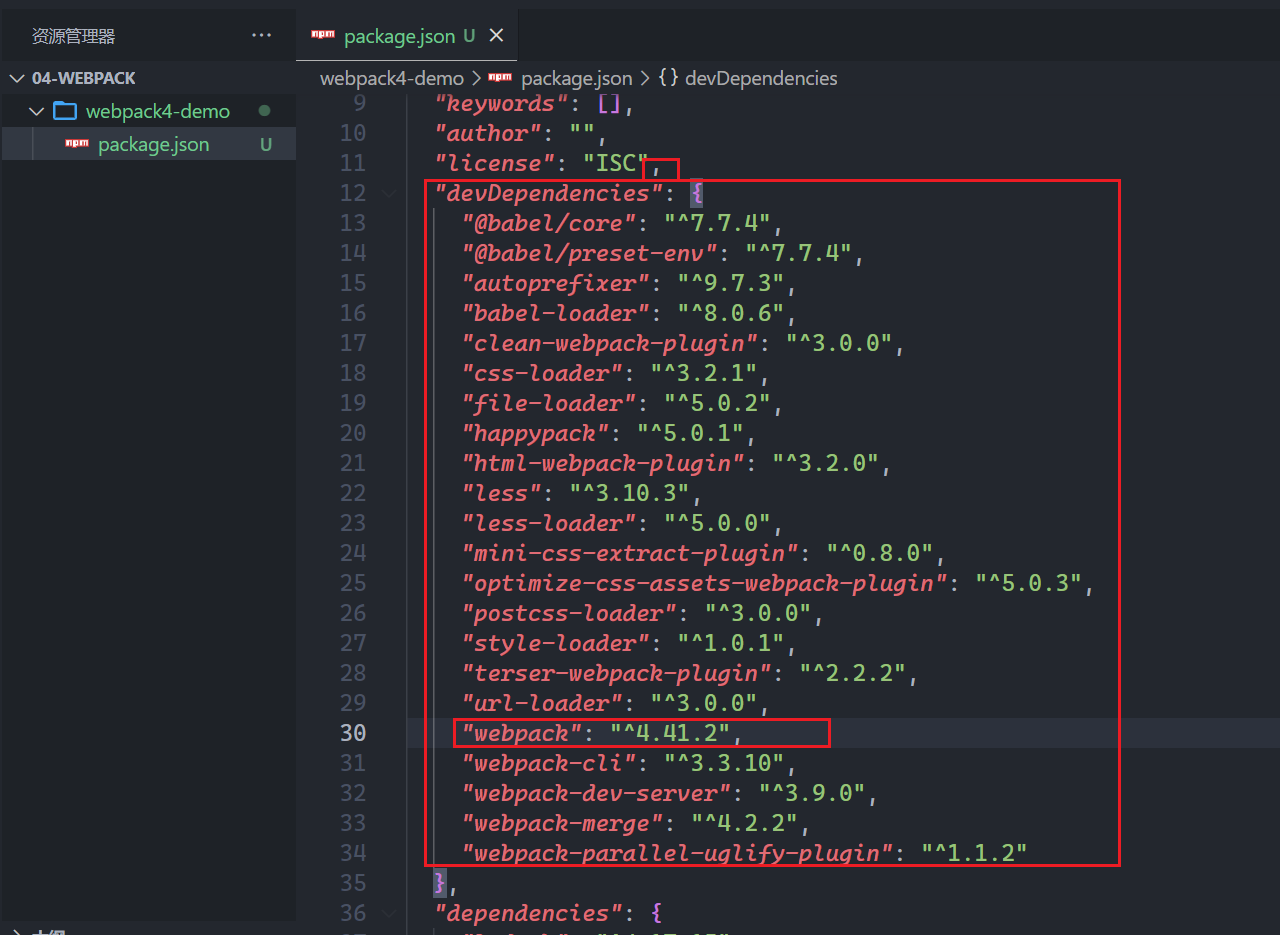Click the "html-webpack-plugin" key
Viewport: 1280px width, 935px height.
tap(603, 463)
